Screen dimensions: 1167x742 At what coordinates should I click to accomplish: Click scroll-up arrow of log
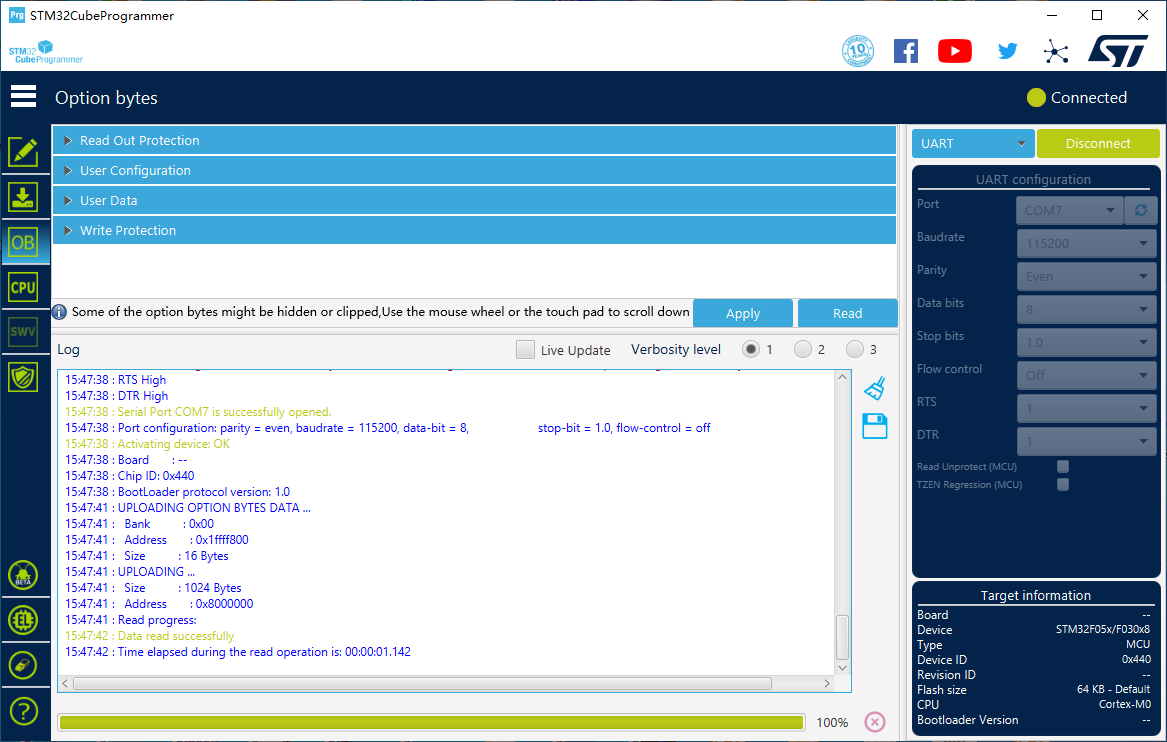pyautogui.click(x=843, y=377)
